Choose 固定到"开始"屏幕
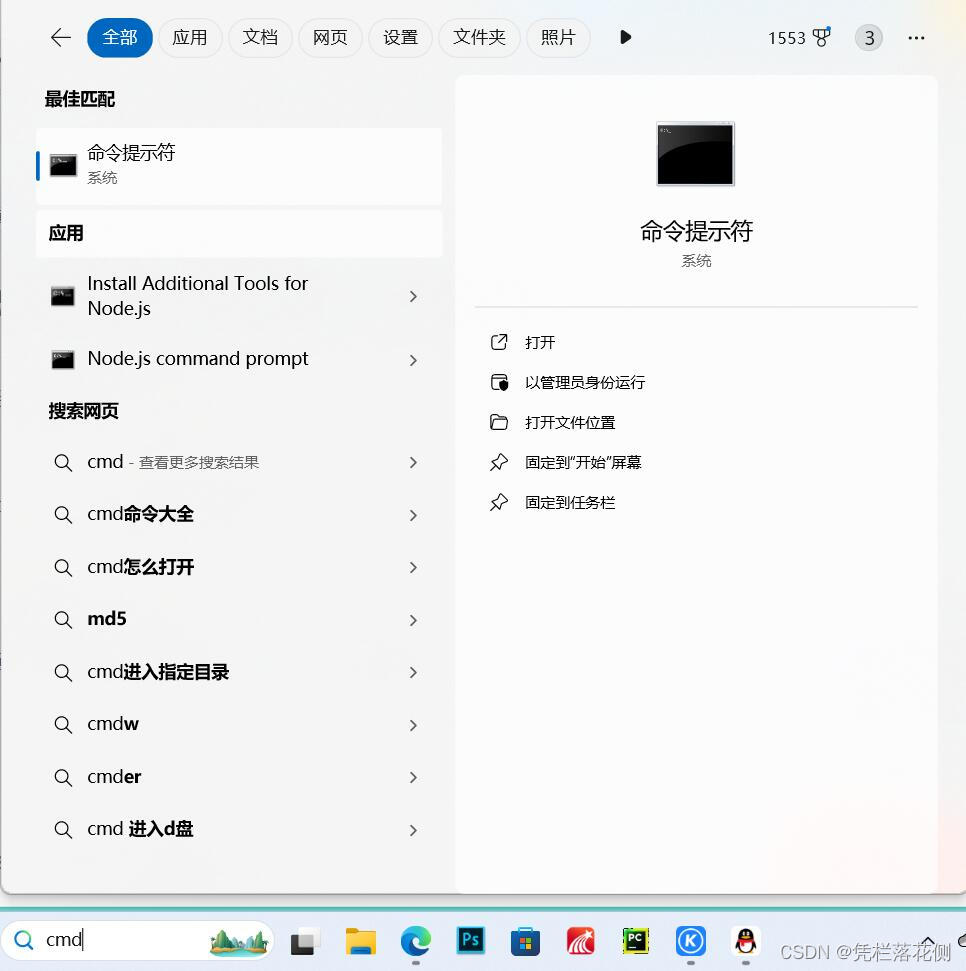 tap(583, 463)
